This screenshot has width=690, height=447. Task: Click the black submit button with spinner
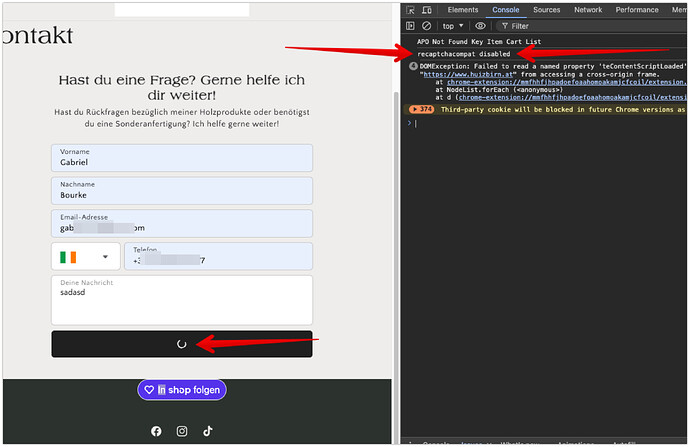coord(182,344)
